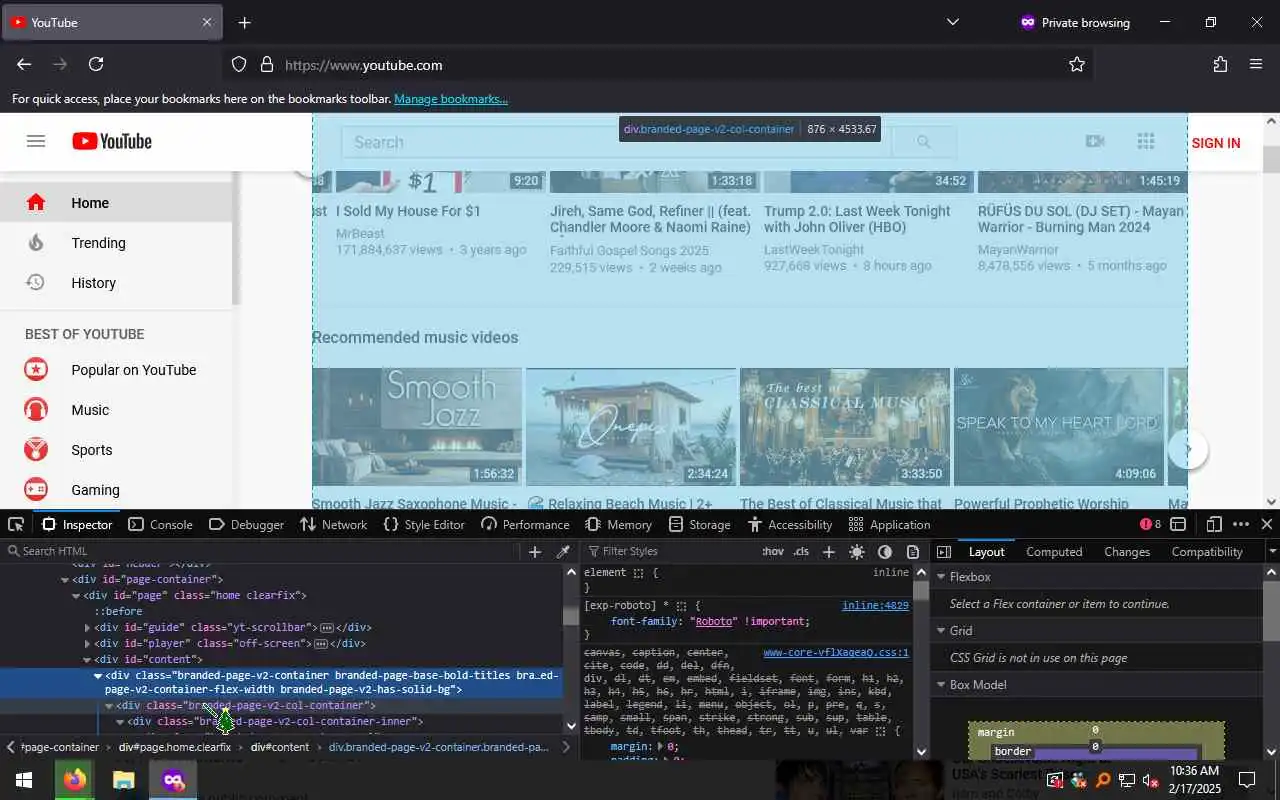Select the ::before pseudo-element node

[119, 612]
